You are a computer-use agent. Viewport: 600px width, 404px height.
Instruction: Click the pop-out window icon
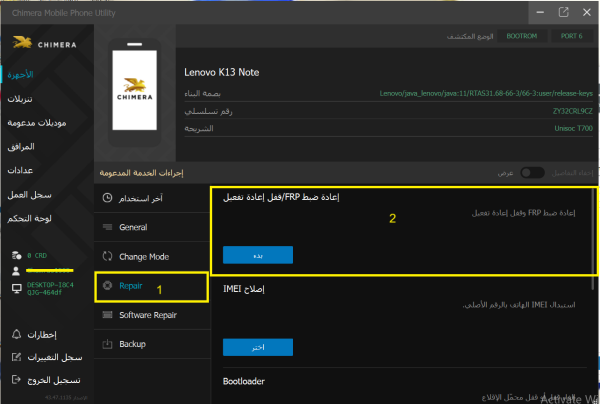point(563,13)
